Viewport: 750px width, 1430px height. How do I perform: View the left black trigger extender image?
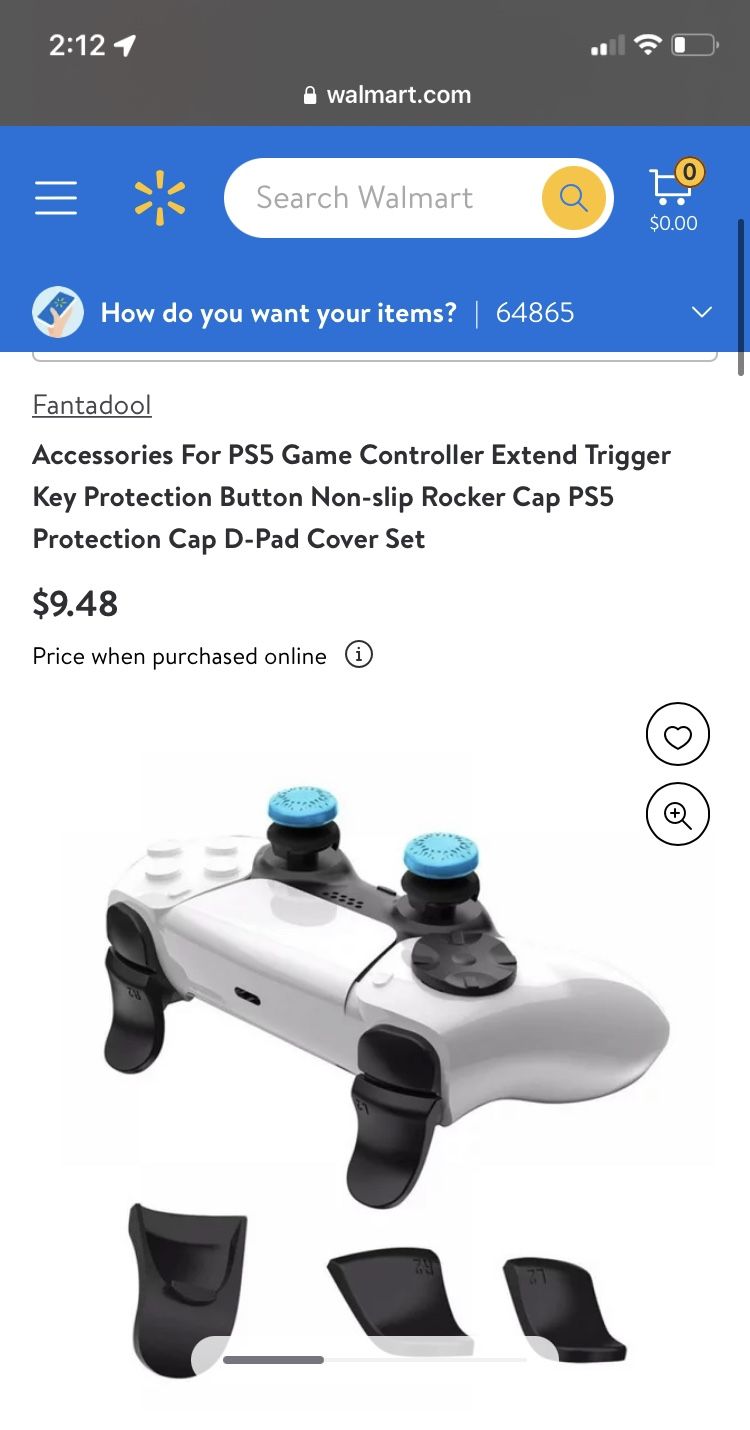tap(187, 1290)
